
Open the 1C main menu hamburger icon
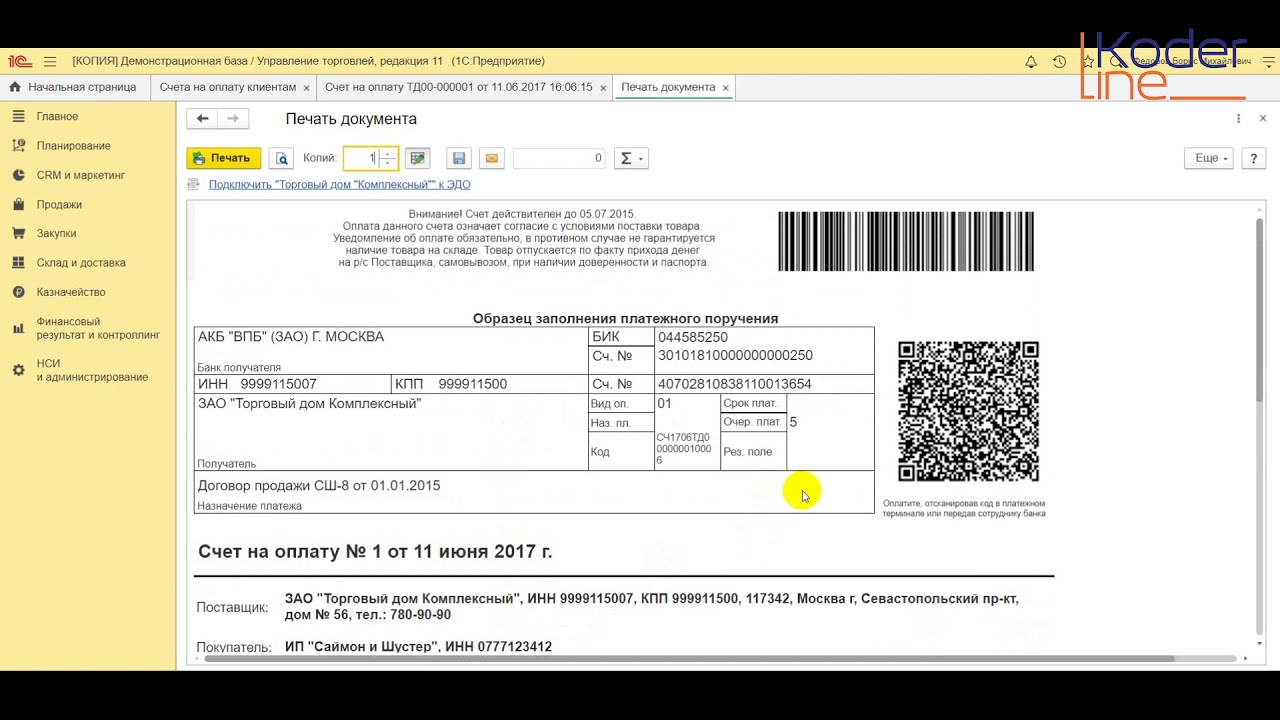pos(50,62)
